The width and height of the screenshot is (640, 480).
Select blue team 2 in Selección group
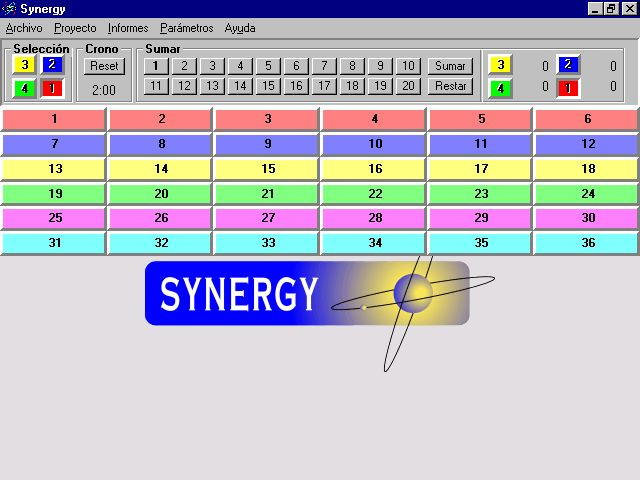[x=53, y=66]
